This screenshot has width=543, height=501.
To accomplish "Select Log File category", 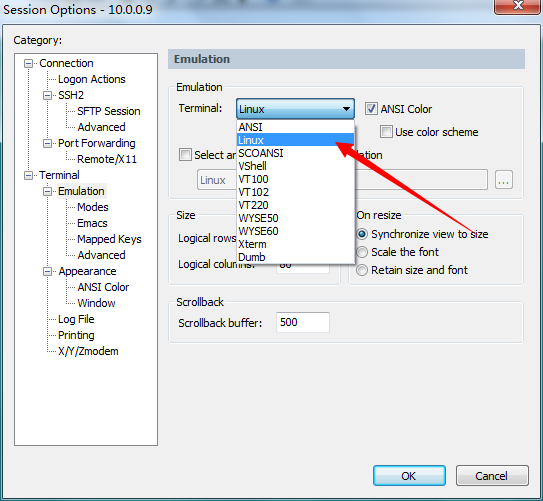I will [x=76, y=319].
